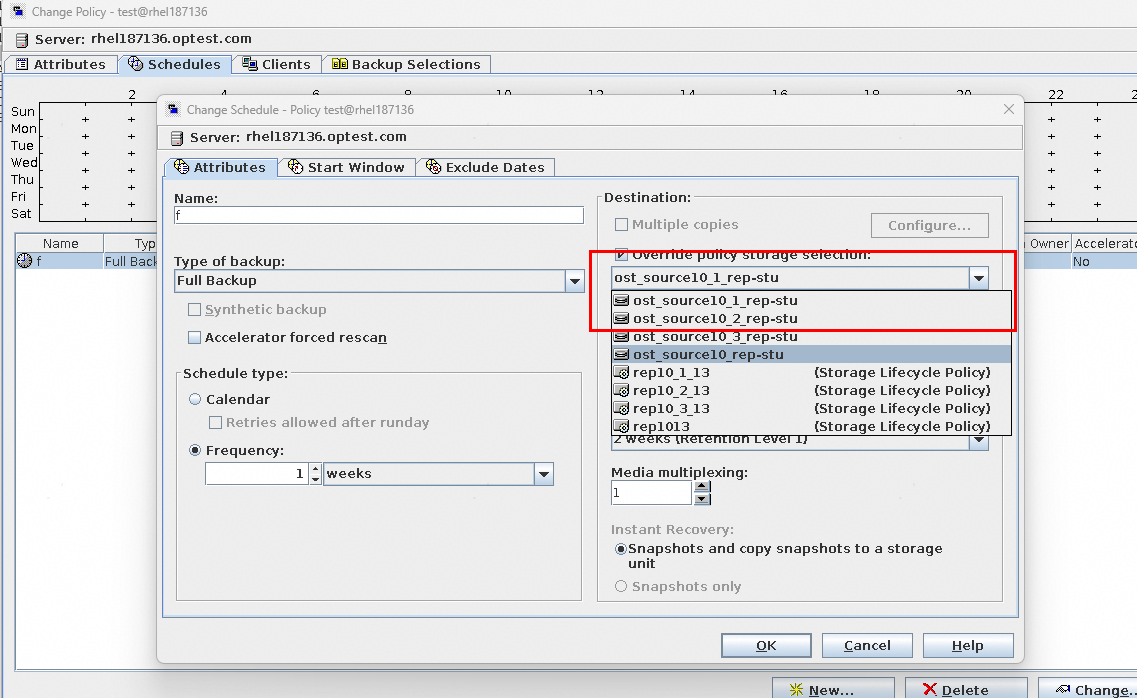Select the Frequency schedule type
This screenshot has height=698, width=1137.
tap(195, 450)
